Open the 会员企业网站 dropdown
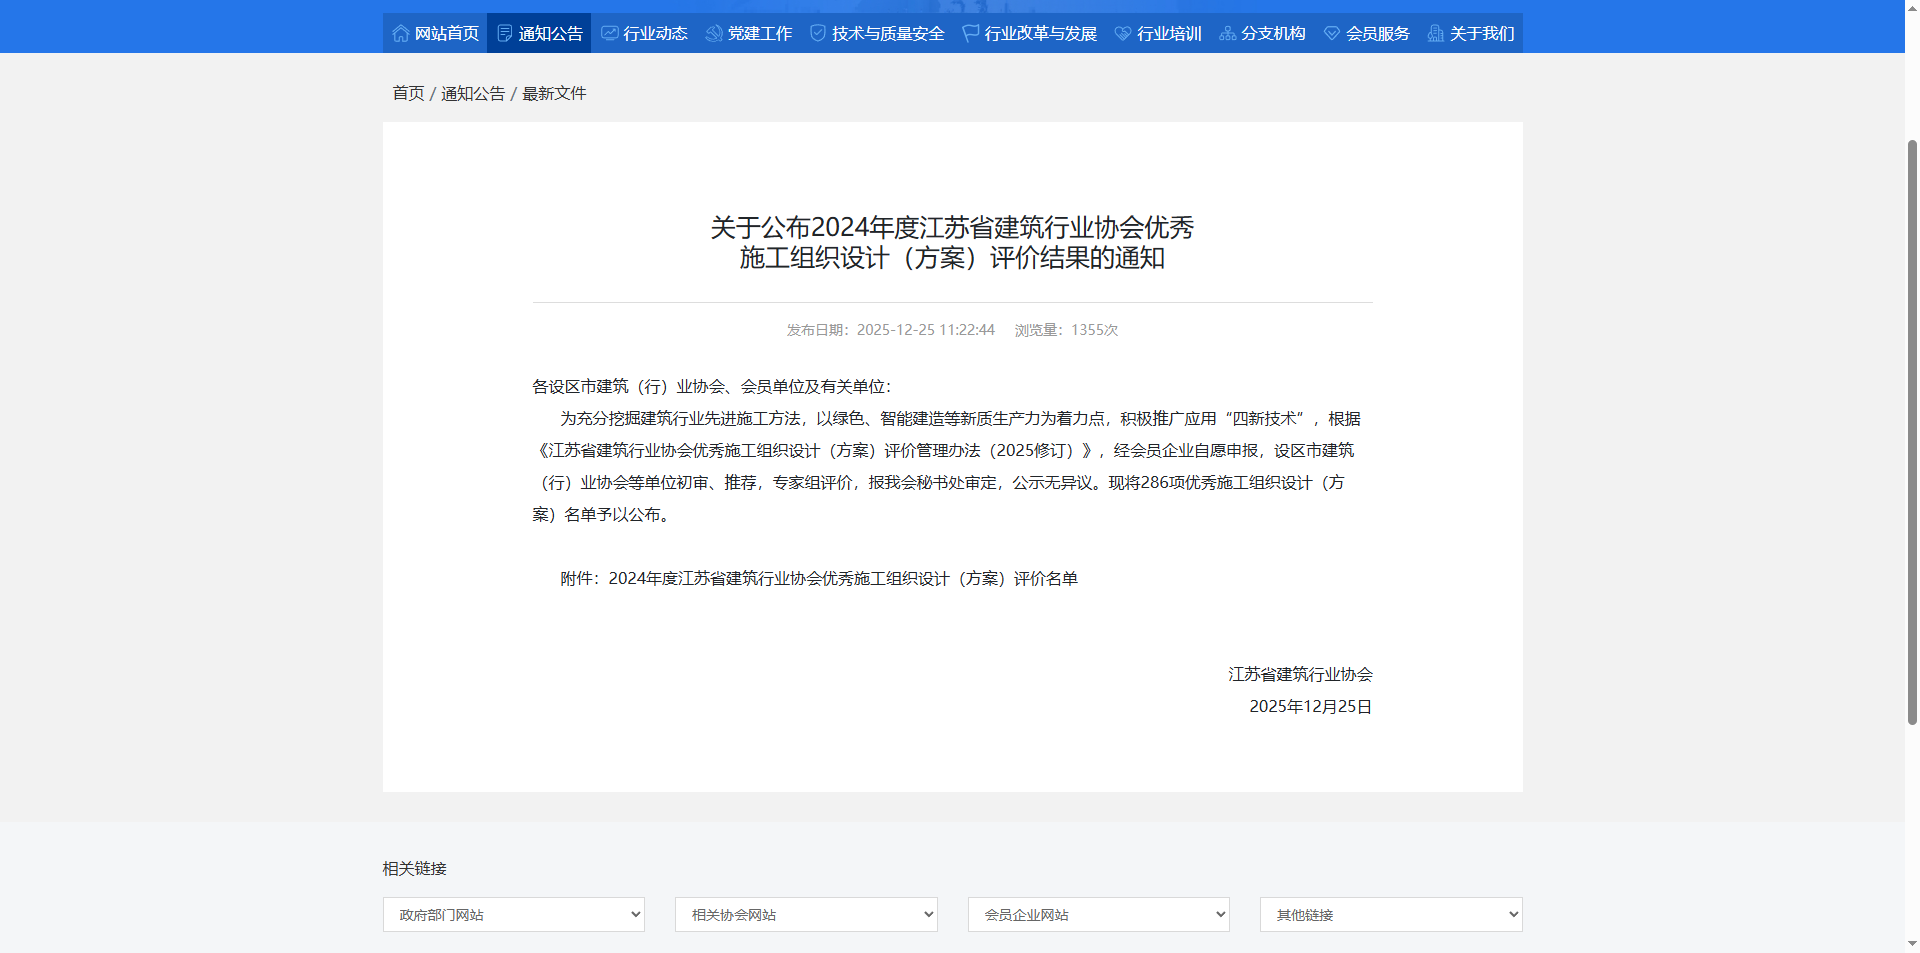 (x=1097, y=914)
